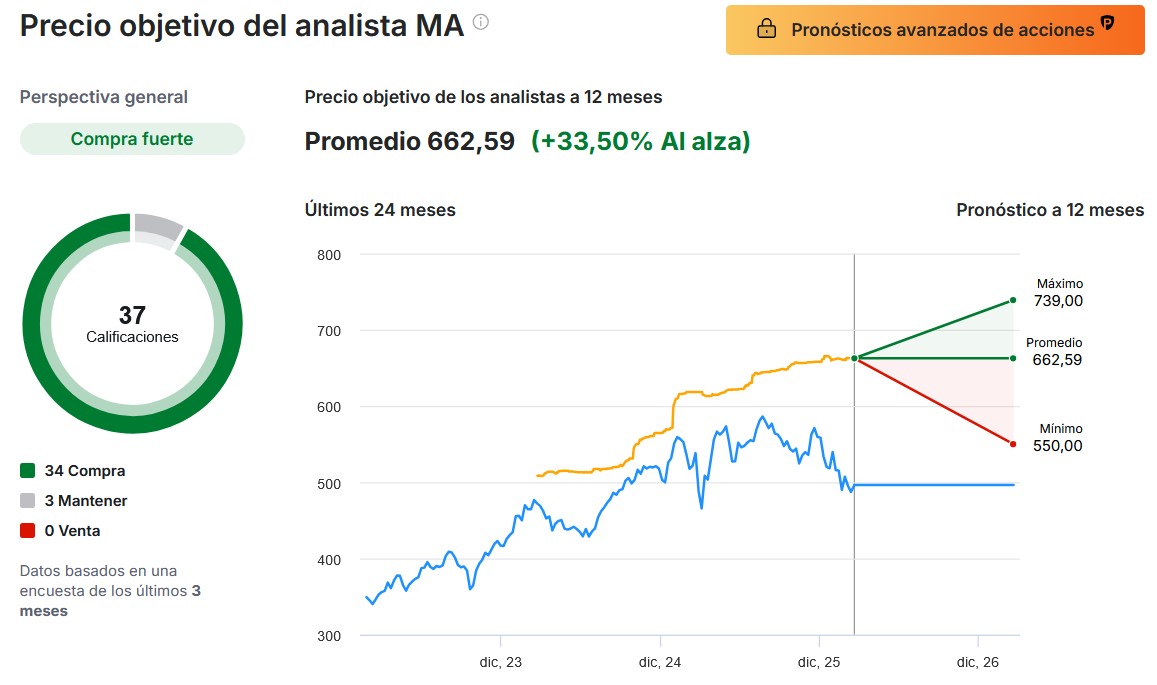Viewport: 1157px width, 685px height.
Task: Click the forecast start dot on the vertical line
Action: coord(854,358)
